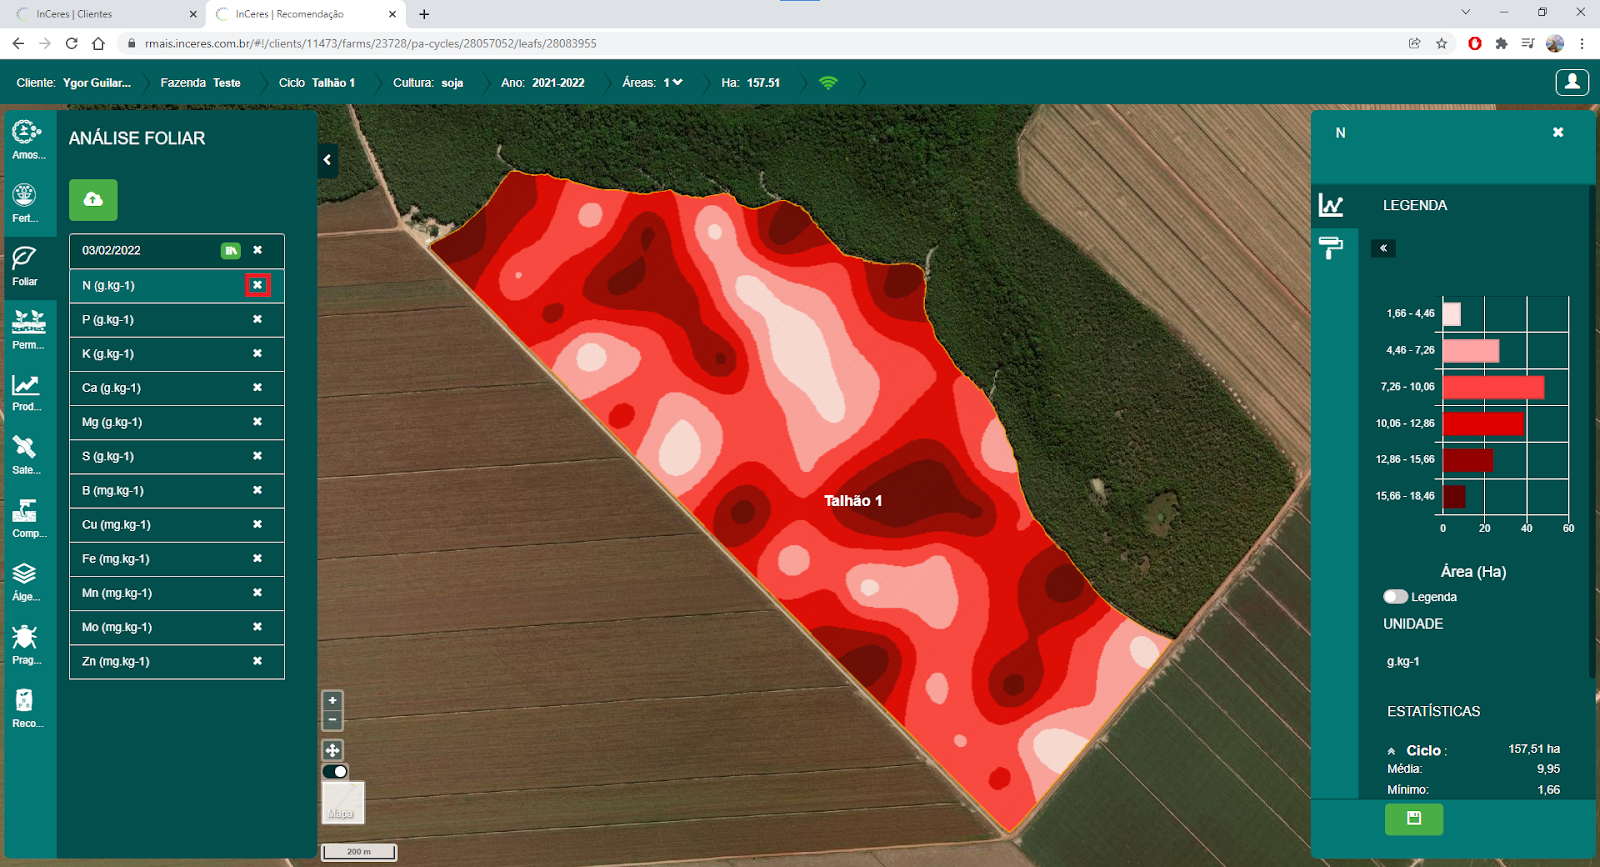Collapse legend with double-chevron button

coord(1384,248)
